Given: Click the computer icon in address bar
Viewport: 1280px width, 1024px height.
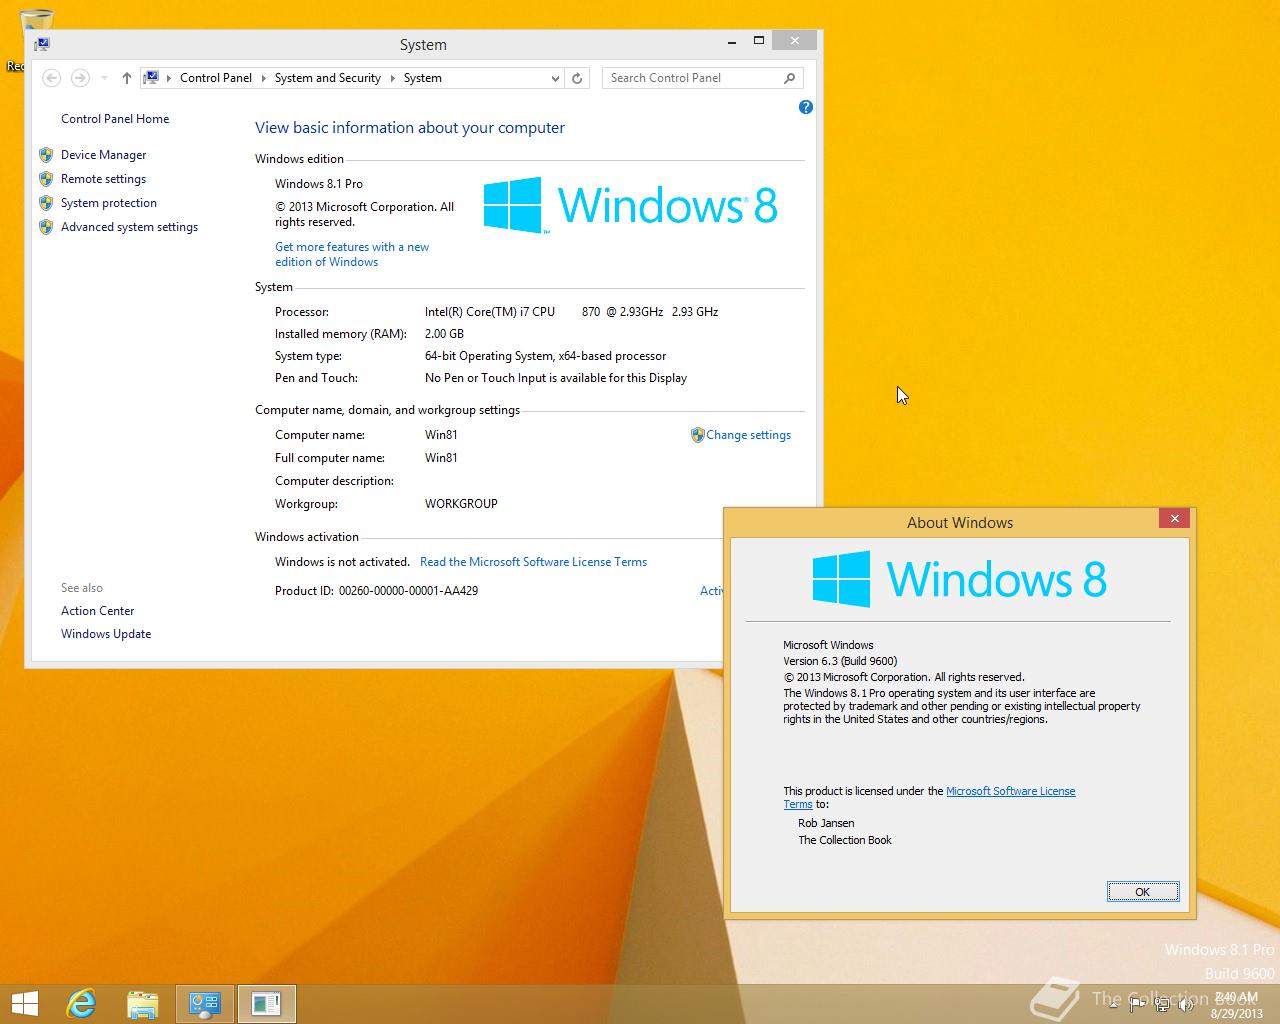Looking at the screenshot, I should tap(151, 77).
